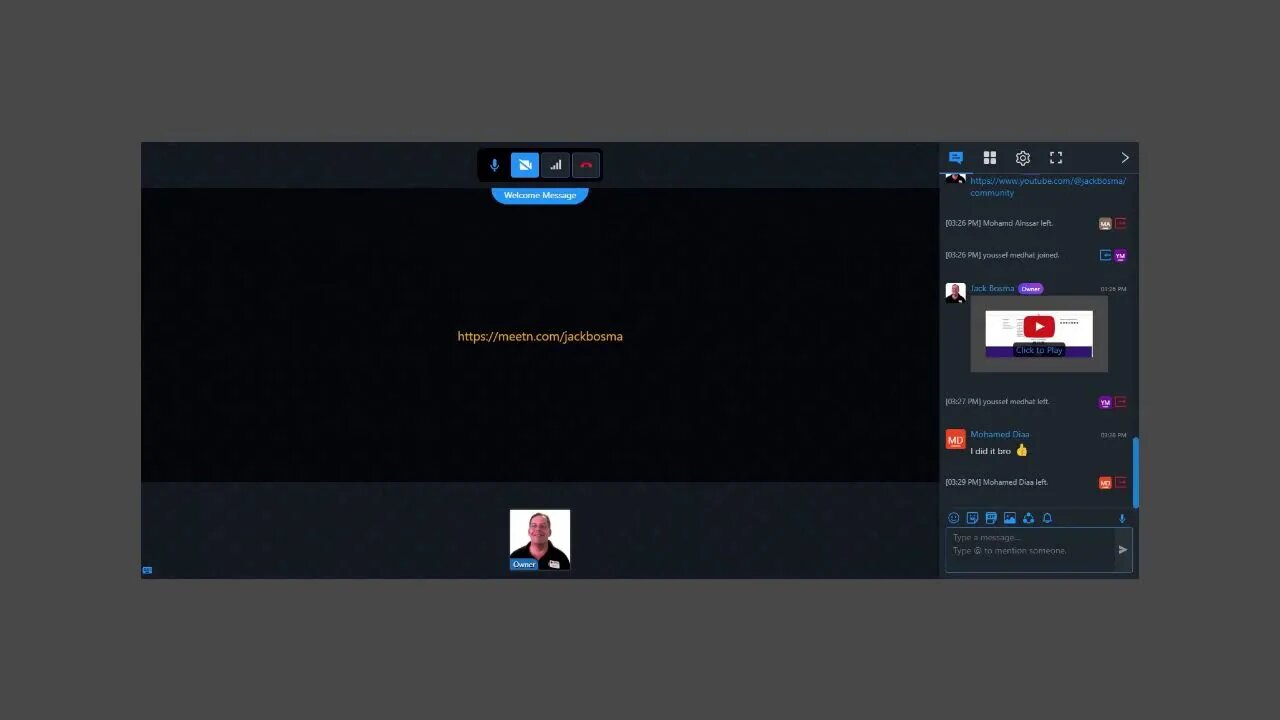Open the GIF picker icon
Viewport: 1280px width, 720px height.
[991, 518]
